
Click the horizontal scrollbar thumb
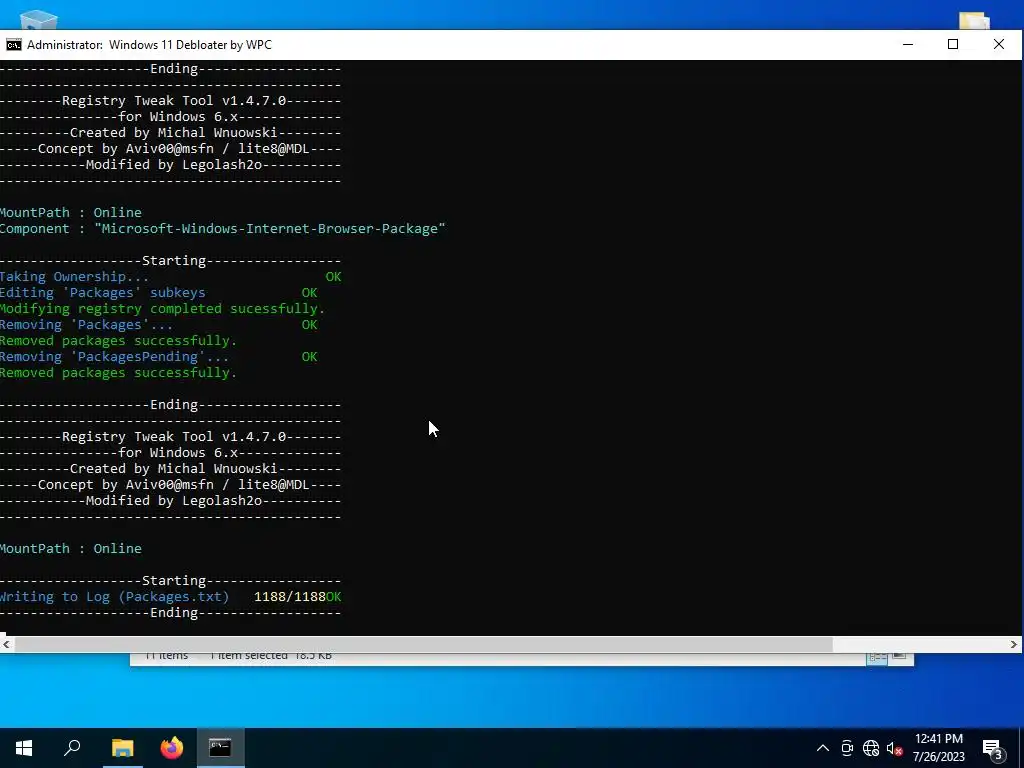tap(423, 645)
